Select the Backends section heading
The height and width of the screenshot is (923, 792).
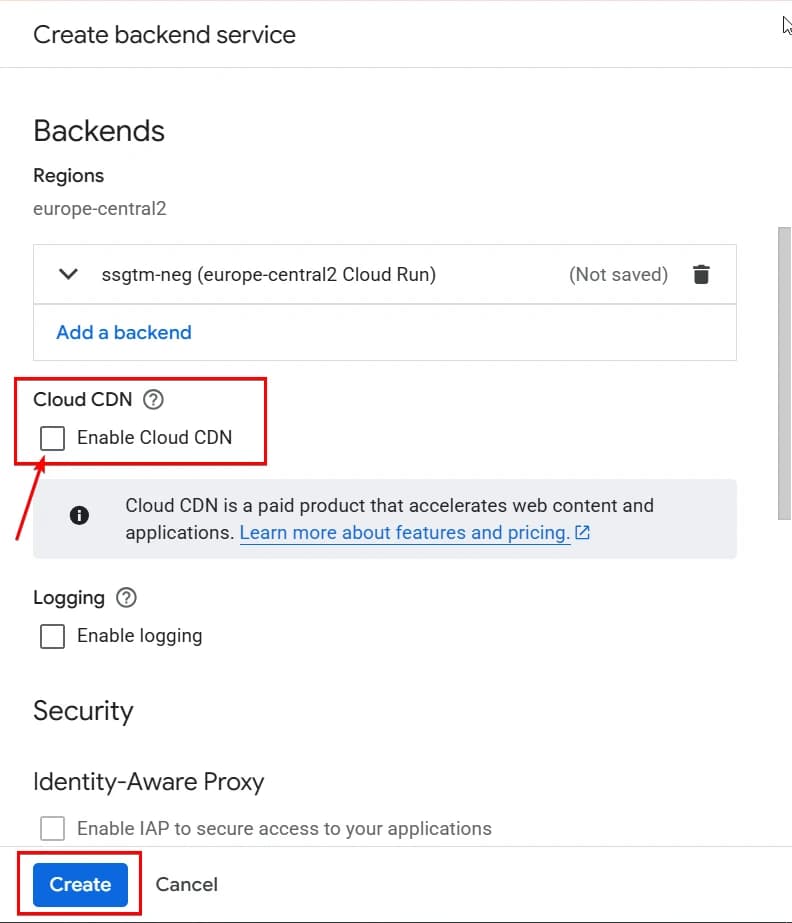(99, 130)
